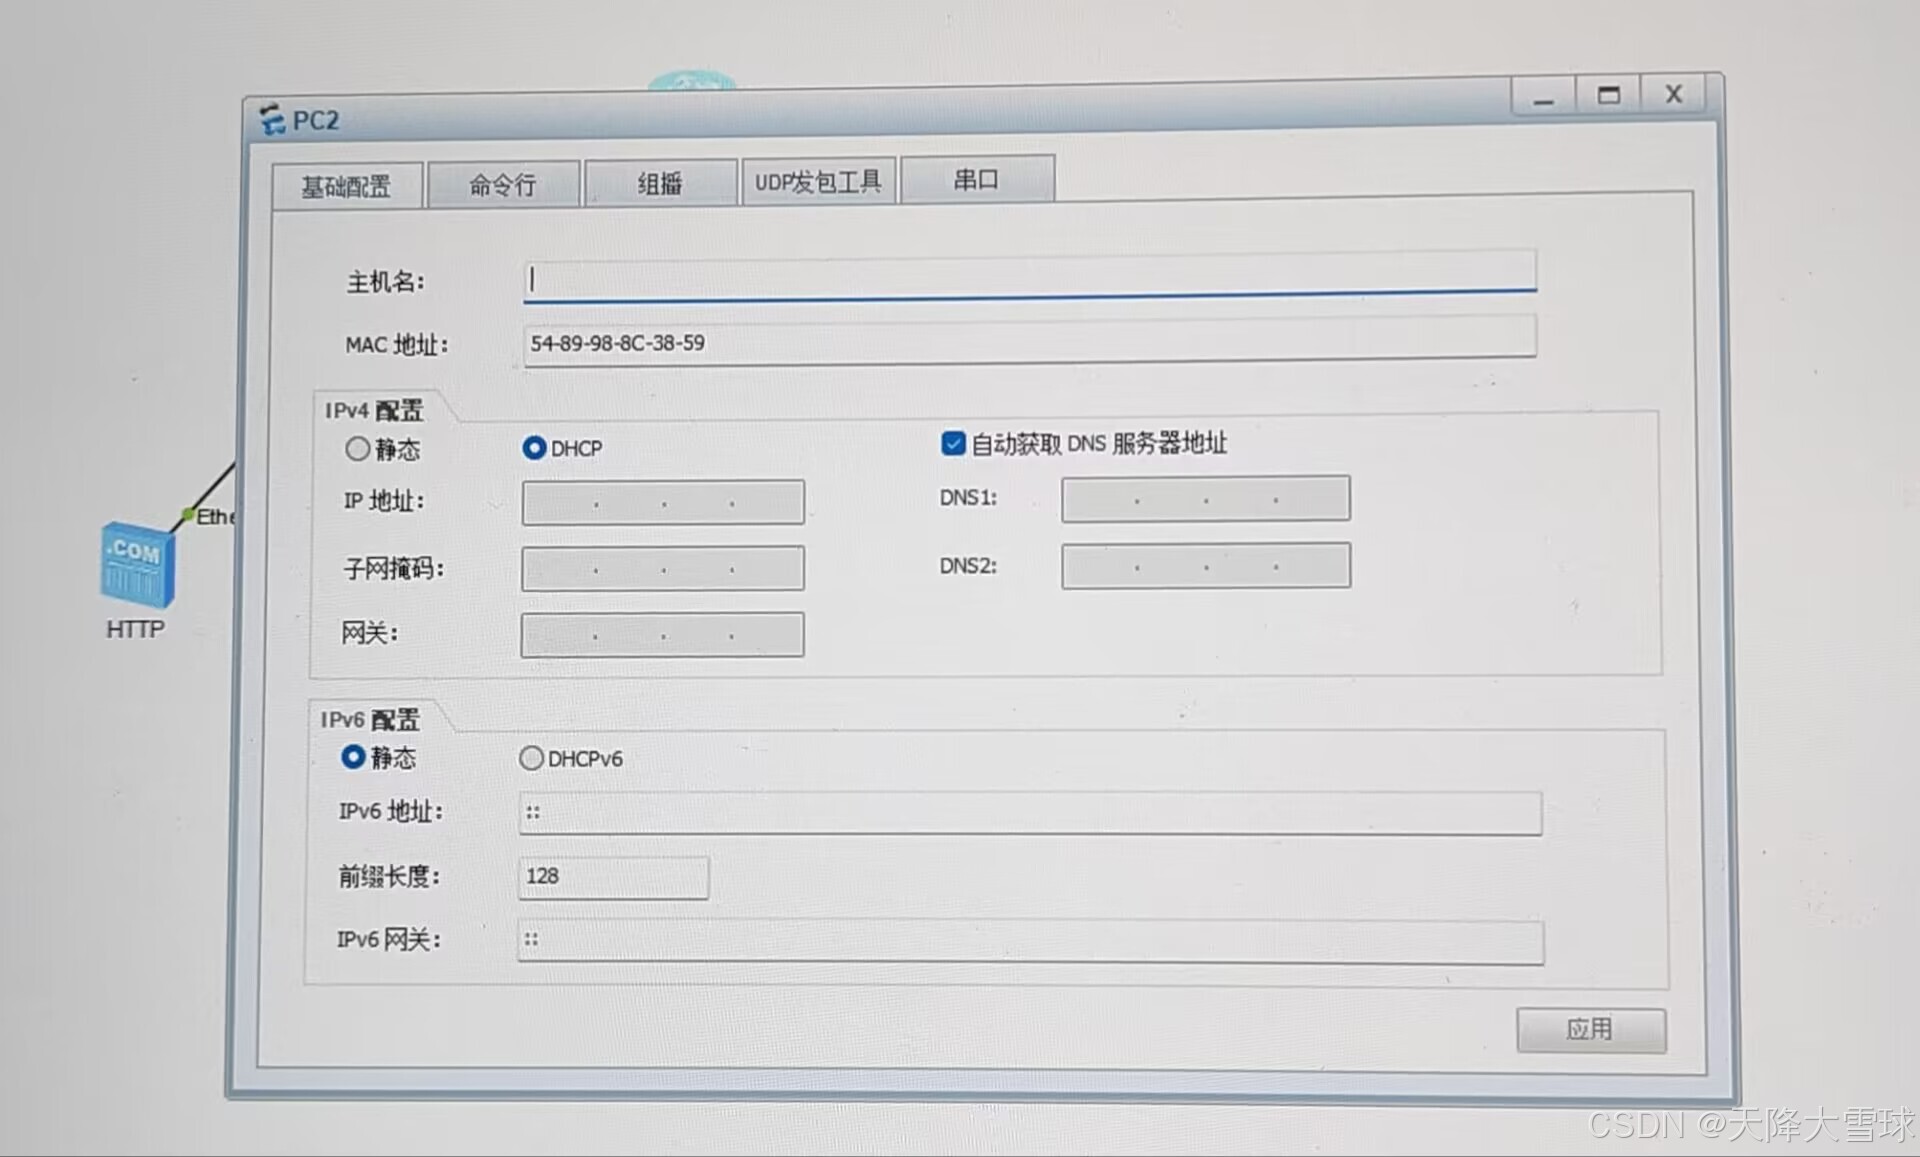The height and width of the screenshot is (1157, 1920).
Task: Switch to the 命令行 tab
Action: 503,185
